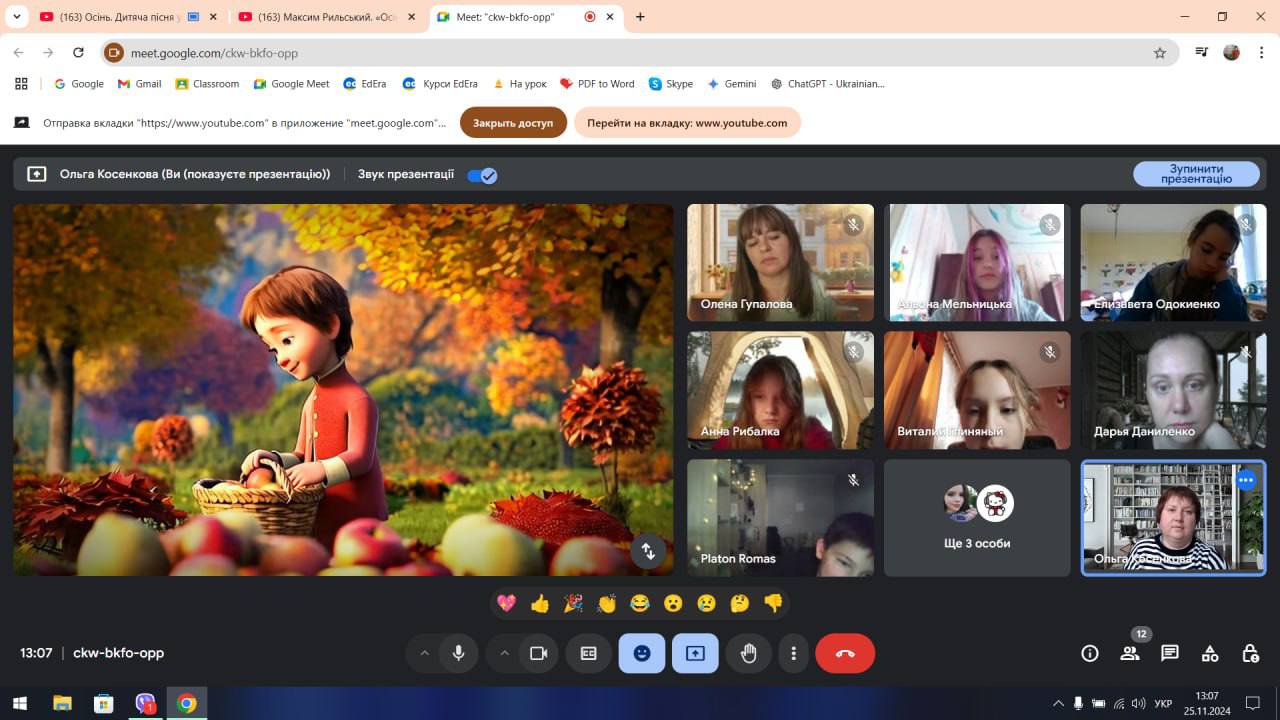This screenshot has height=720, width=1280.
Task: Click the red leave call button
Action: (x=844, y=653)
